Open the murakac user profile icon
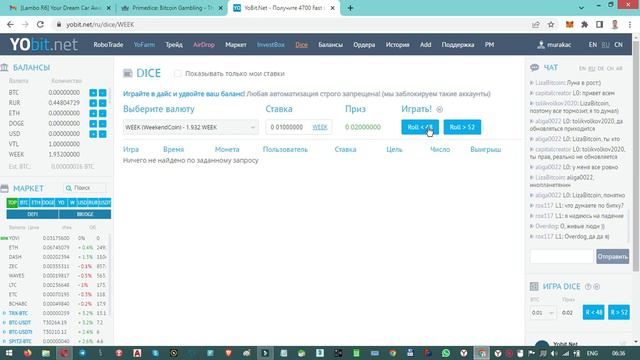This screenshot has height=360, width=640. tap(541, 45)
